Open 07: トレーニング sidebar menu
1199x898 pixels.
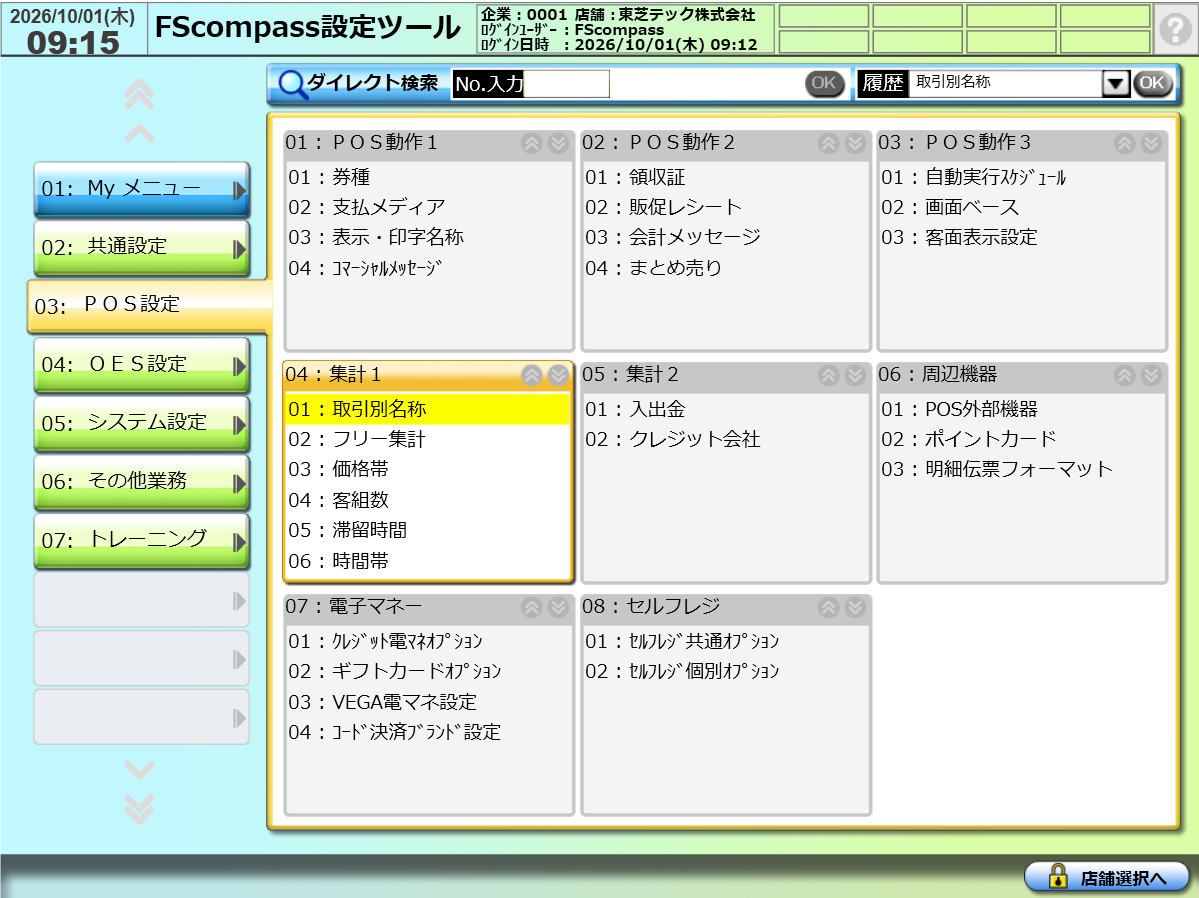pyautogui.click(x=141, y=541)
